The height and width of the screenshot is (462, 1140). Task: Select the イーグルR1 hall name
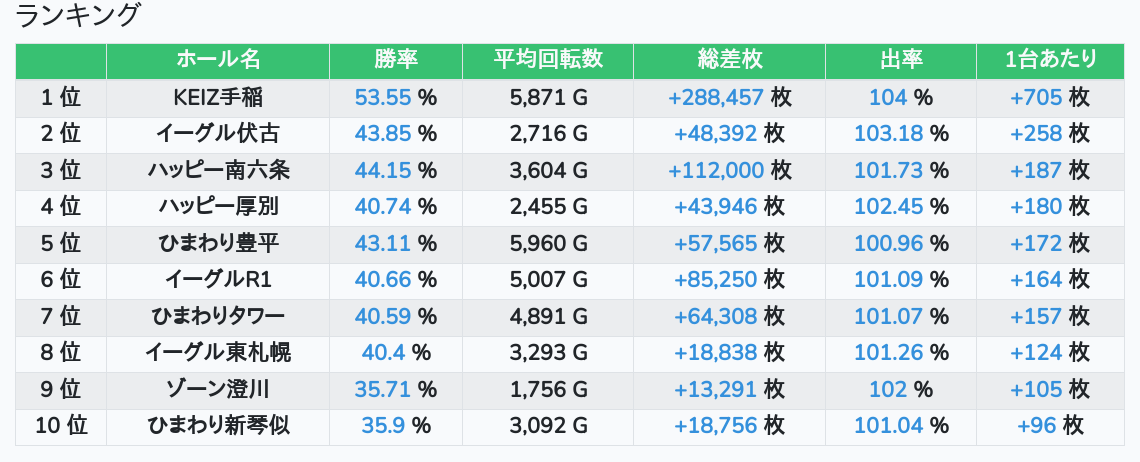click(218, 280)
